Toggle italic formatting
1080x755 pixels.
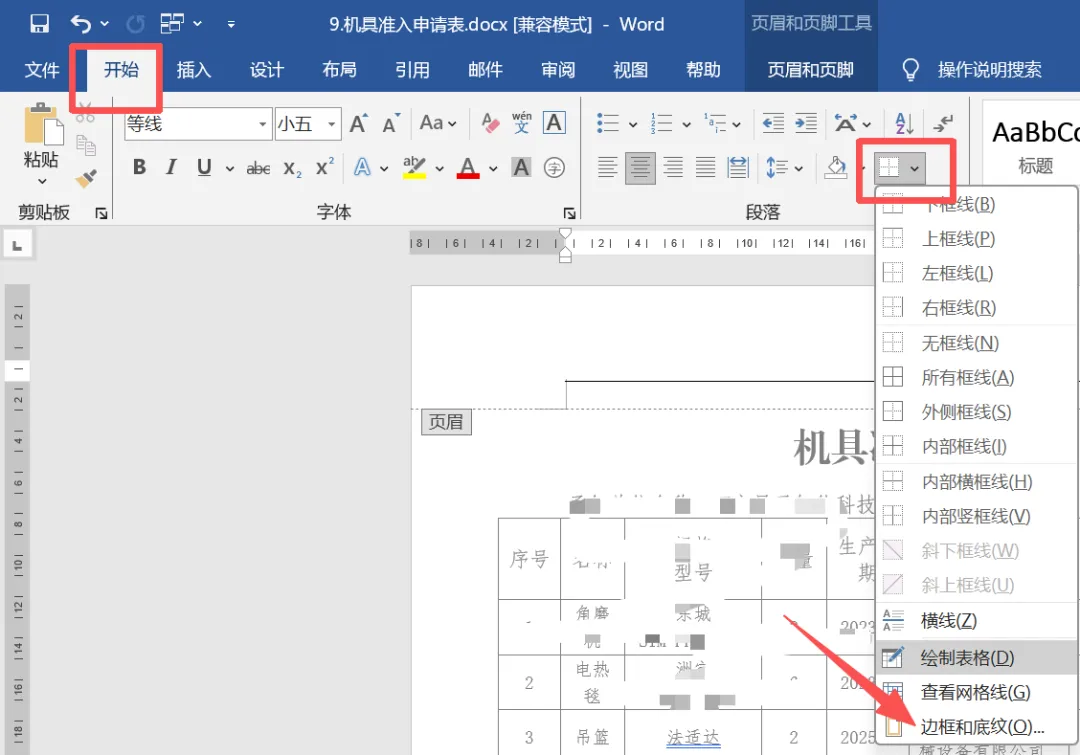(171, 167)
